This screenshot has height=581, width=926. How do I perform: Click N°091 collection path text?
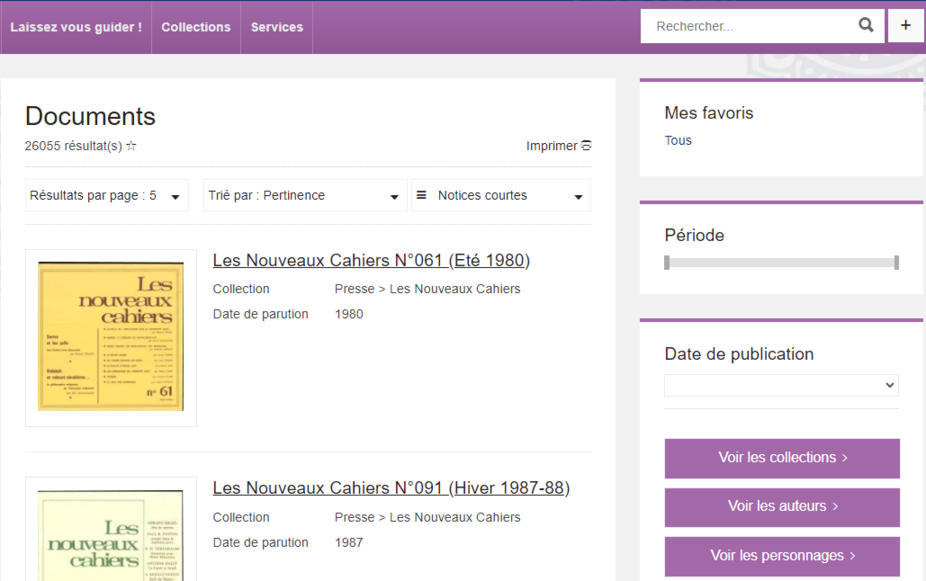click(x=428, y=517)
